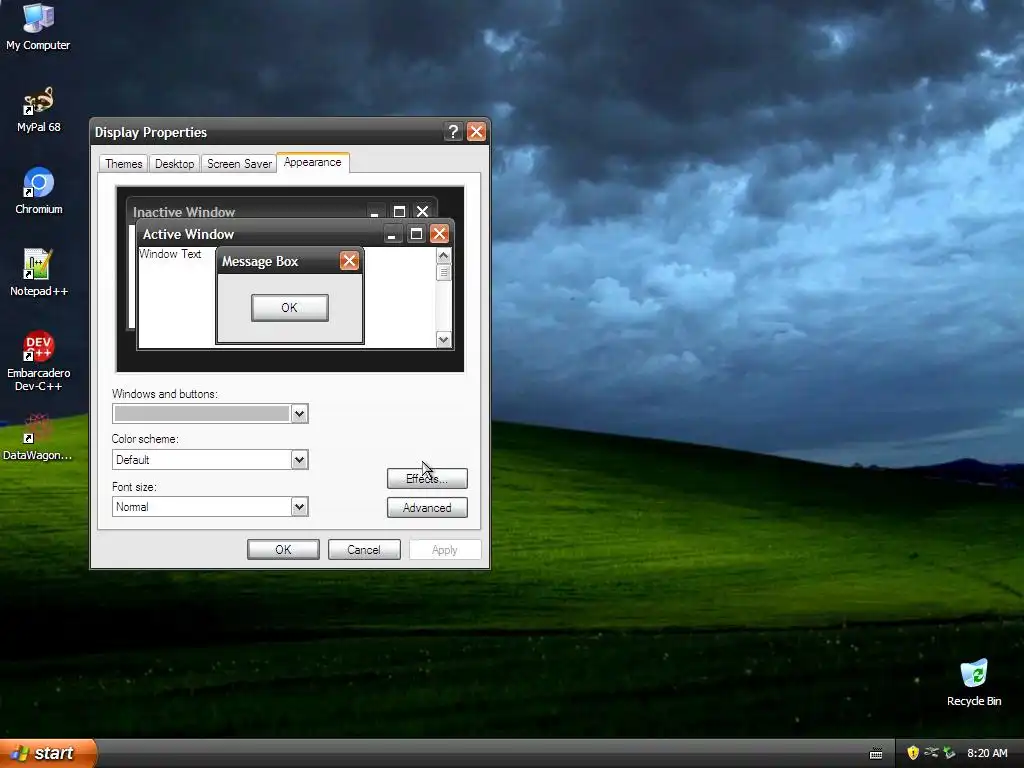Click the 'Color scheme:' label

(145, 439)
